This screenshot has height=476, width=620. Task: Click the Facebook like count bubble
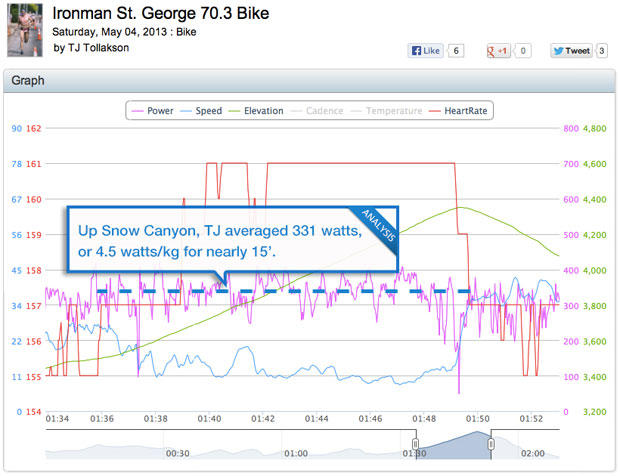[x=456, y=50]
